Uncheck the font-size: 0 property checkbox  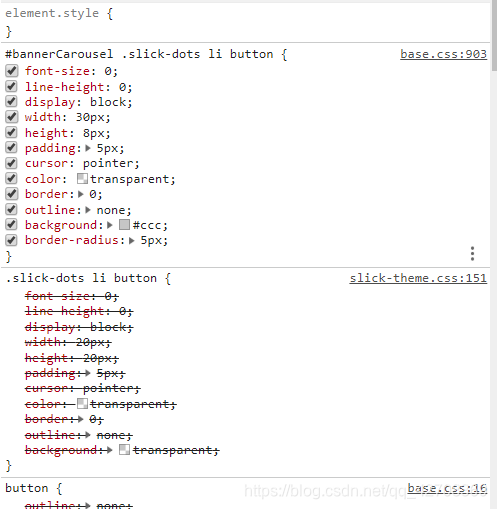[11, 71]
